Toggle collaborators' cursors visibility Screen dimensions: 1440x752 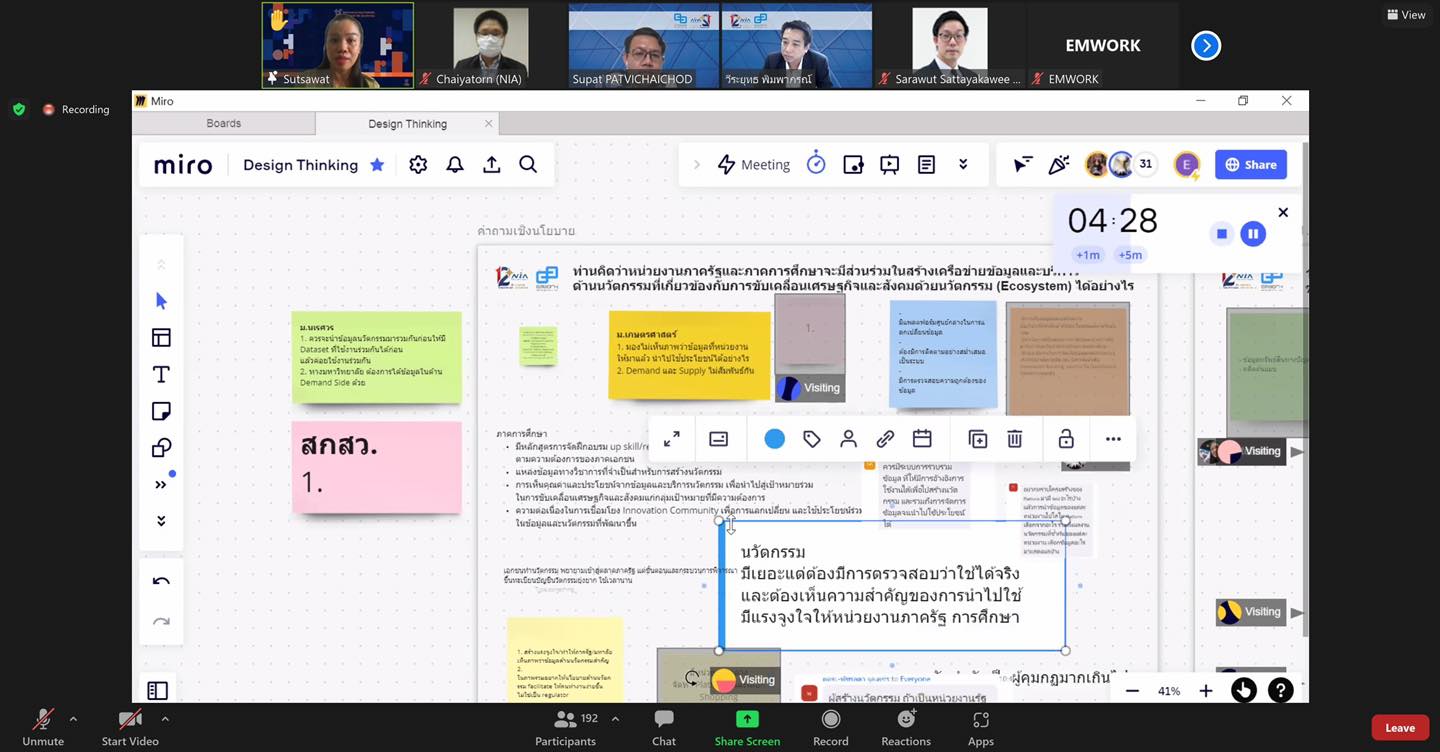[1023, 165]
